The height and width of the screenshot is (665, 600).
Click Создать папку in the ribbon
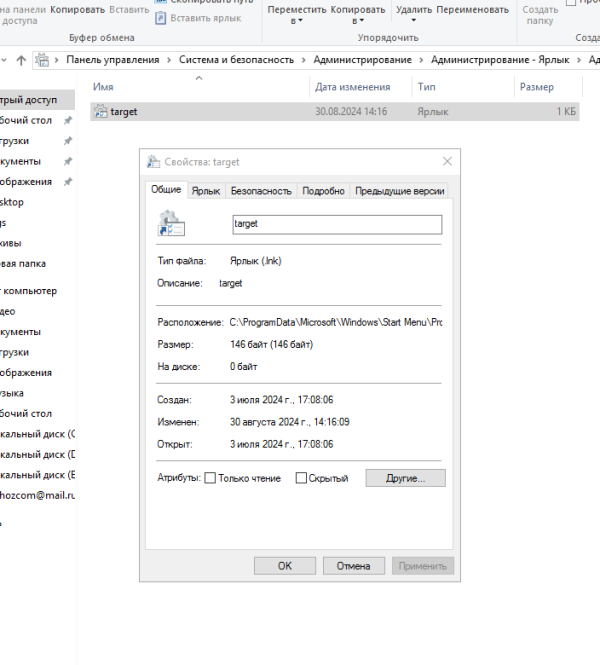coord(540,15)
